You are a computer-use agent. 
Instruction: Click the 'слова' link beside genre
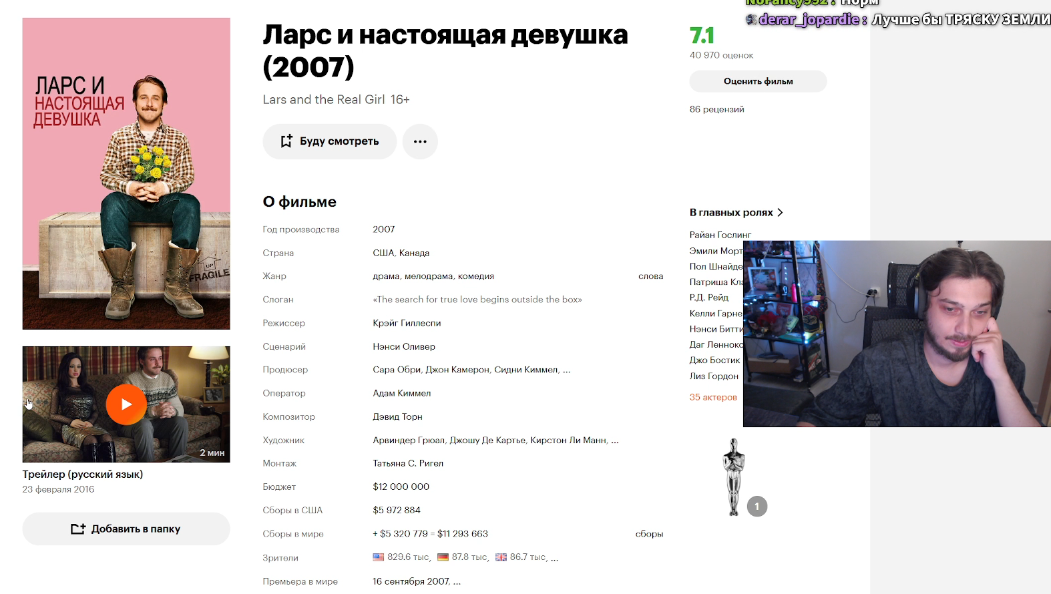tap(651, 276)
